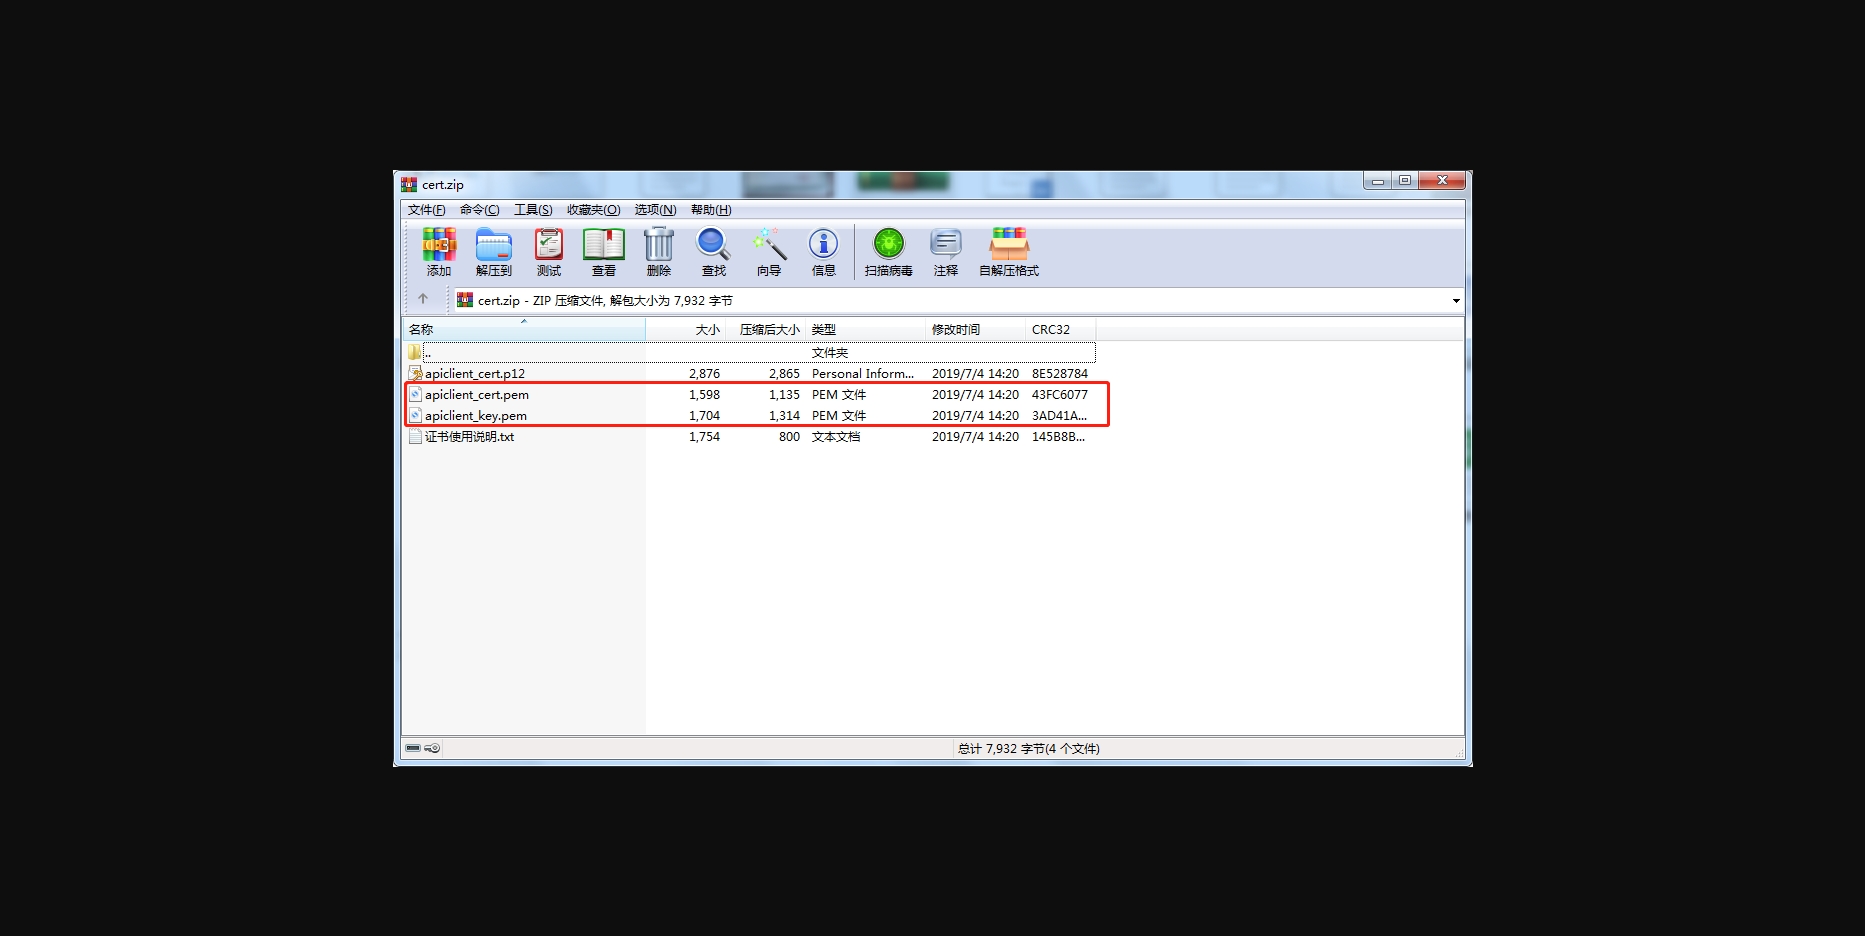Open the Favorites (收藏夹) menu

tap(593, 210)
